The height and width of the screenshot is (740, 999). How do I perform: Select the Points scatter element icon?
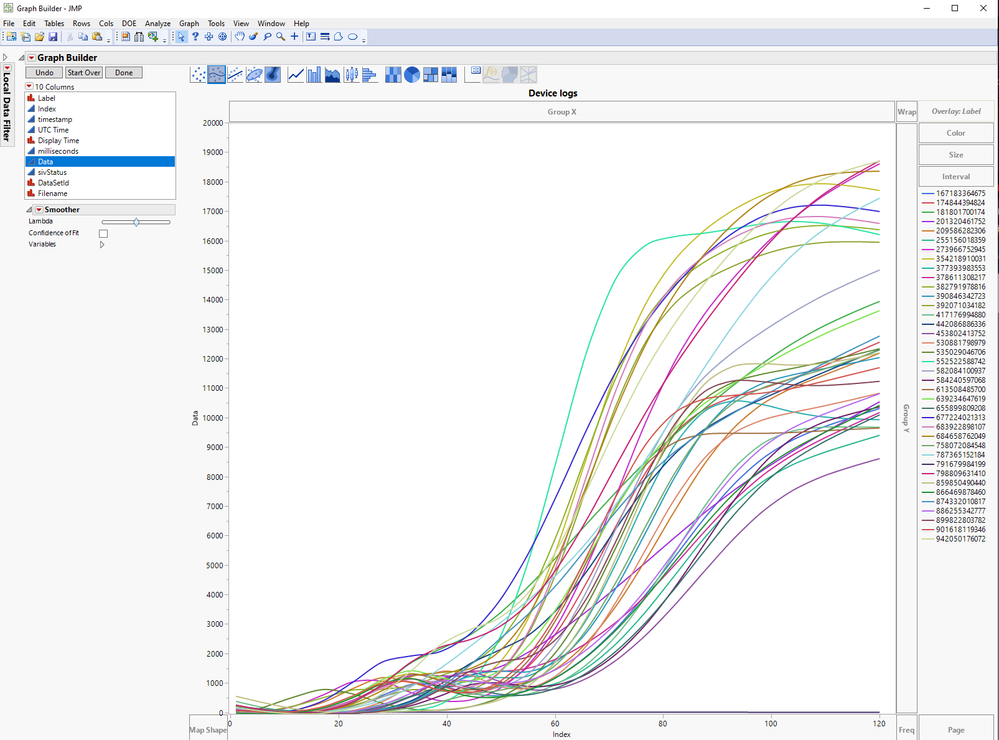point(198,75)
